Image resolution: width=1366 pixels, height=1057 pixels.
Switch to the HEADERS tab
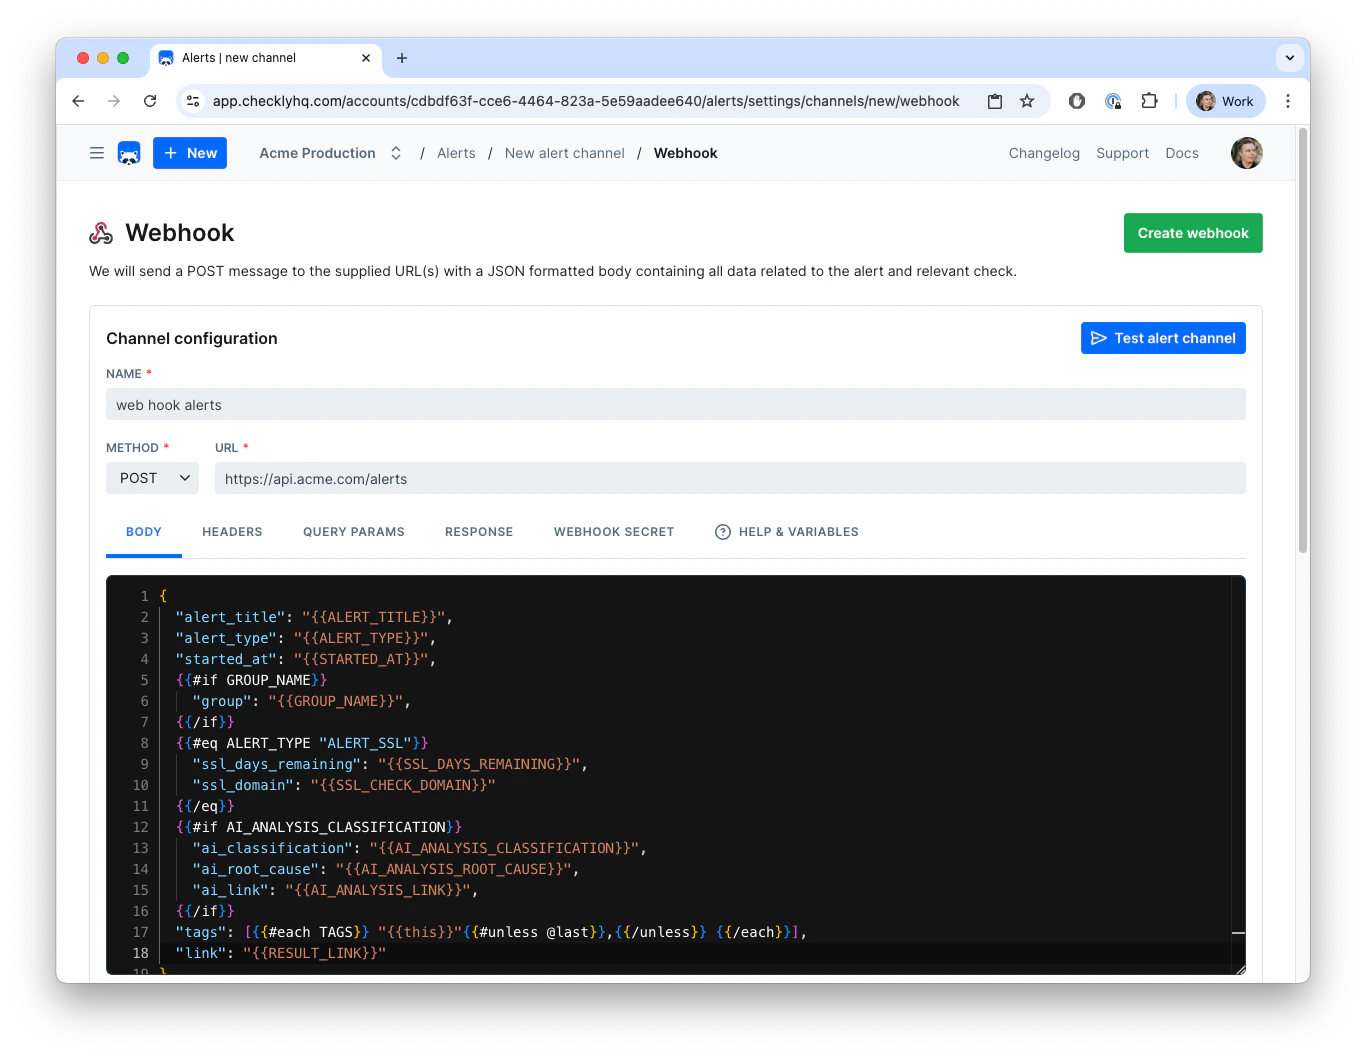[x=232, y=531]
